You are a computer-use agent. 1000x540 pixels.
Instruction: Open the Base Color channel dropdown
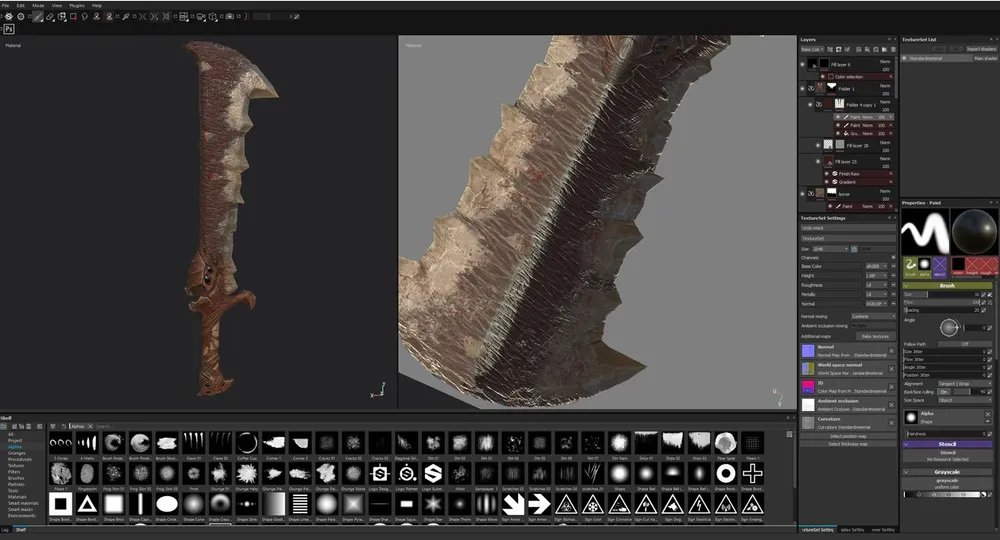(811, 48)
